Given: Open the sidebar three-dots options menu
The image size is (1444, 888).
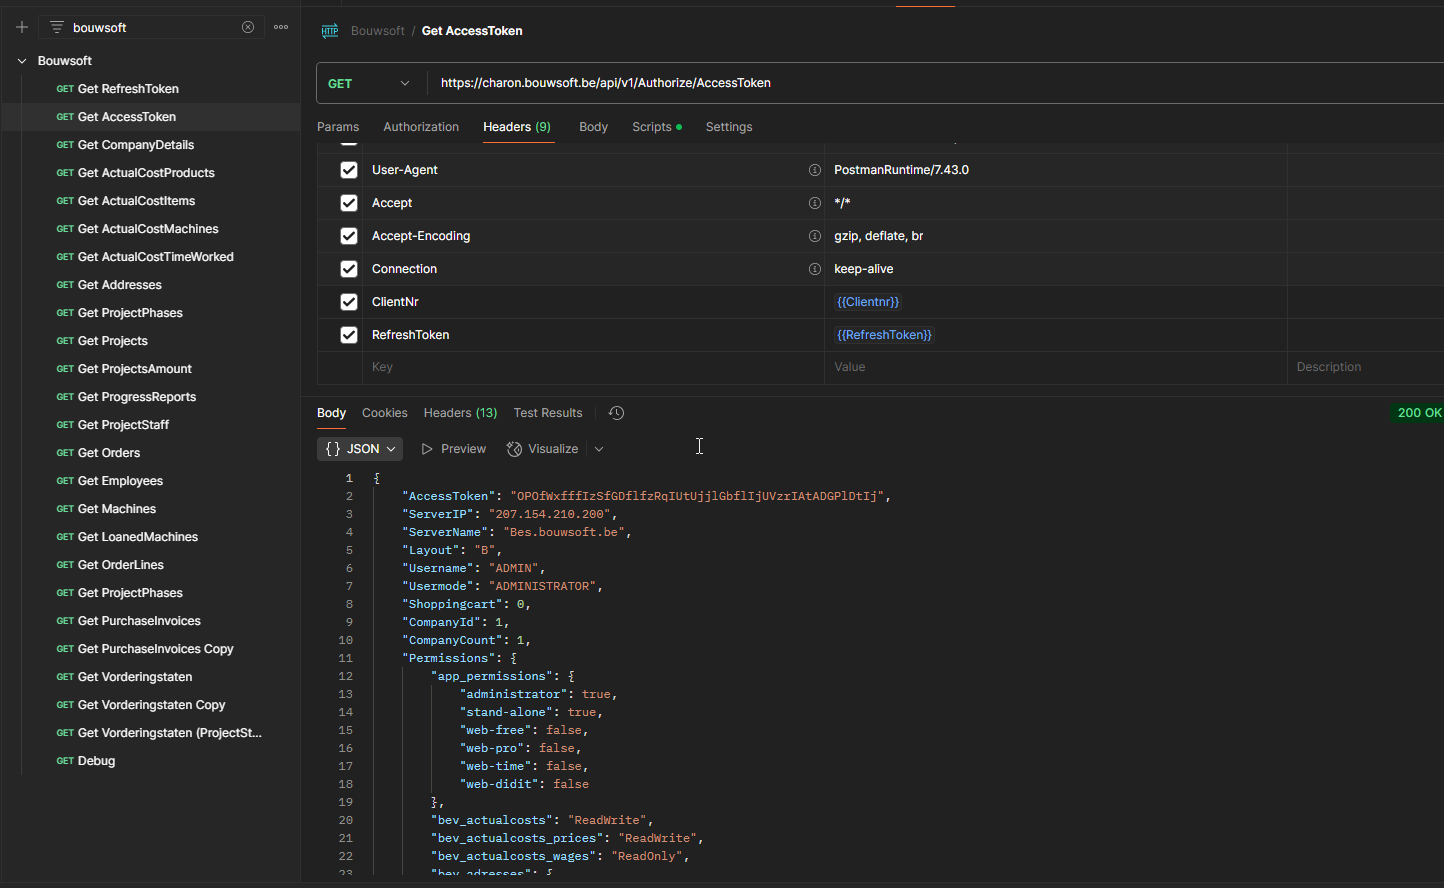Looking at the screenshot, I should (281, 27).
